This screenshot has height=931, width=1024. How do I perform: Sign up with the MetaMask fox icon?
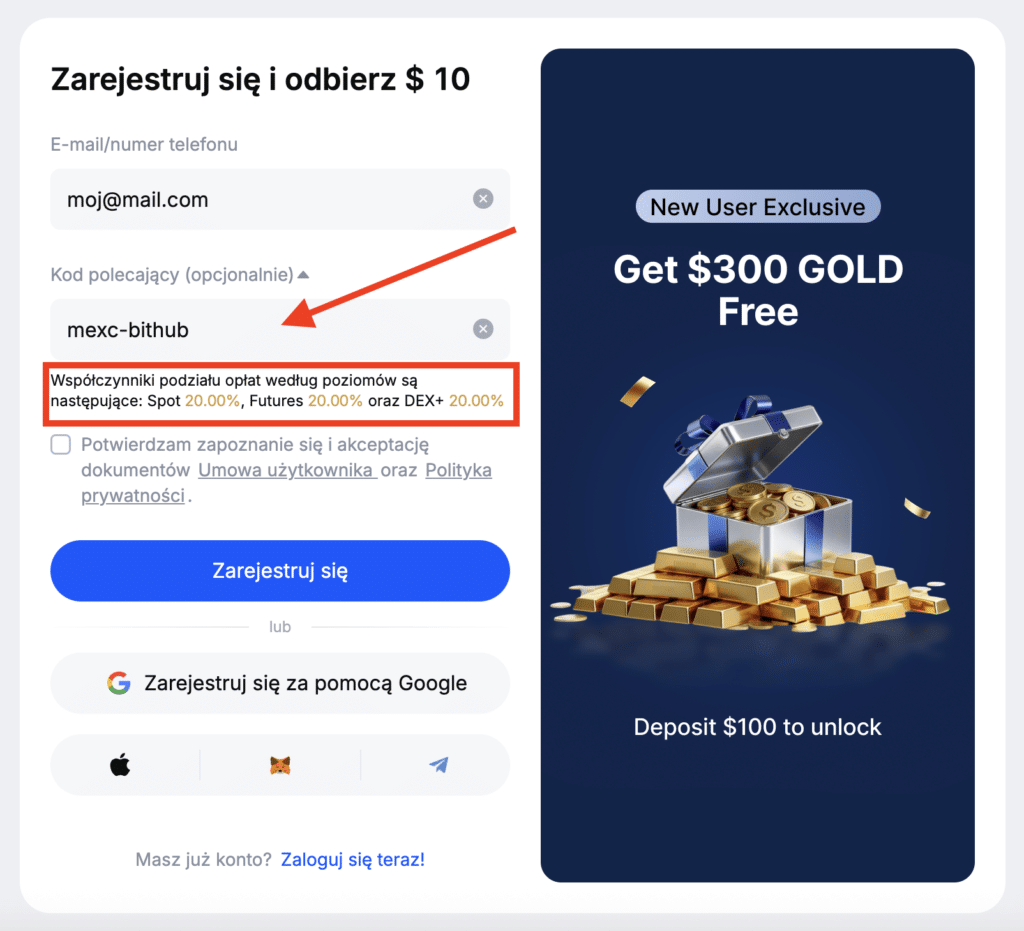click(280, 765)
